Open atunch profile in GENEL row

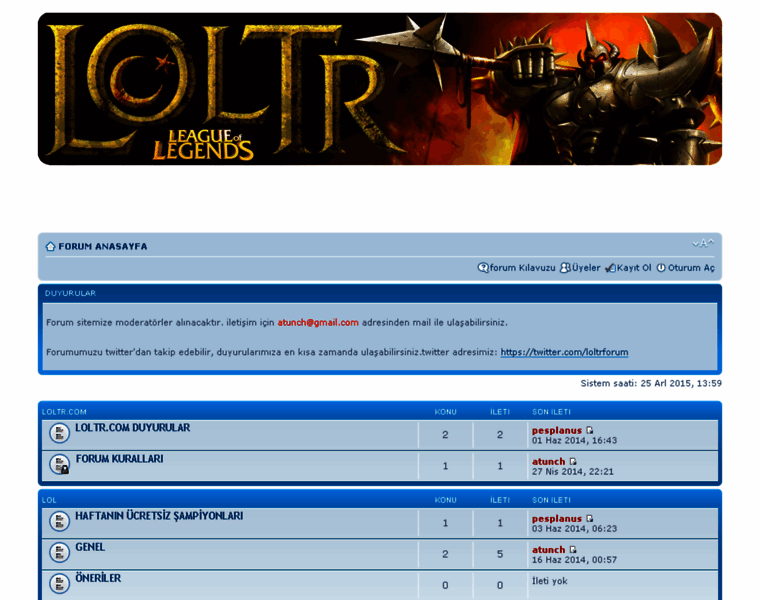pos(549,550)
